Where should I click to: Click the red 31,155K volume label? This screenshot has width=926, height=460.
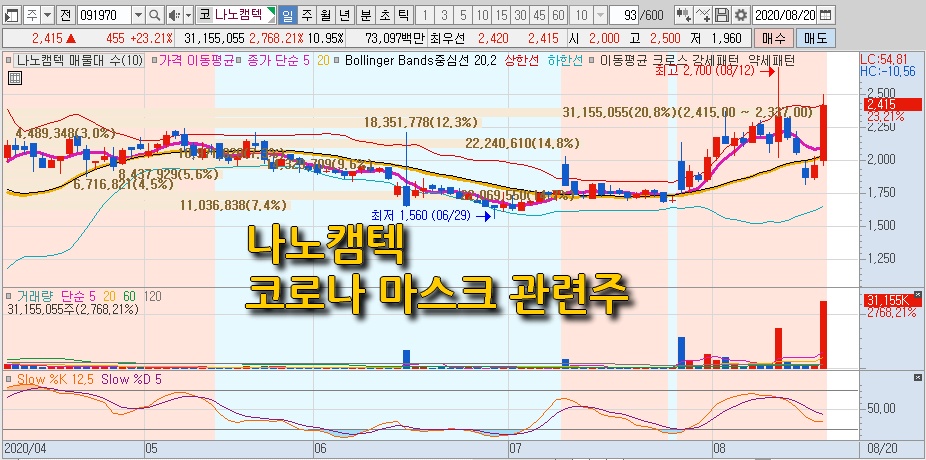(892, 300)
